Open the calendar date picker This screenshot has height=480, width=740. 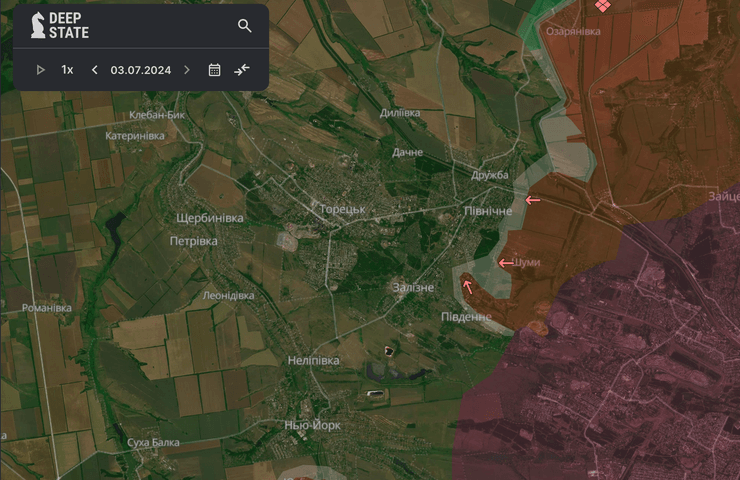[x=214, y=70]
